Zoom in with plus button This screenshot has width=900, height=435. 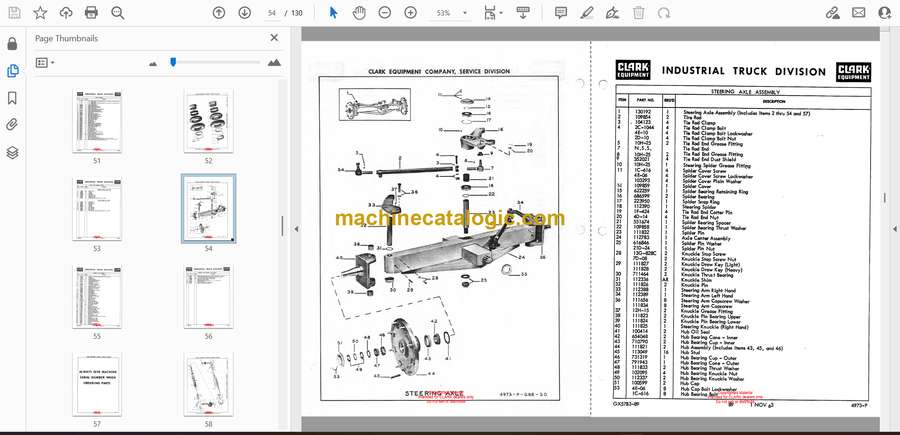pyautogui.click(x=410, y=13)
